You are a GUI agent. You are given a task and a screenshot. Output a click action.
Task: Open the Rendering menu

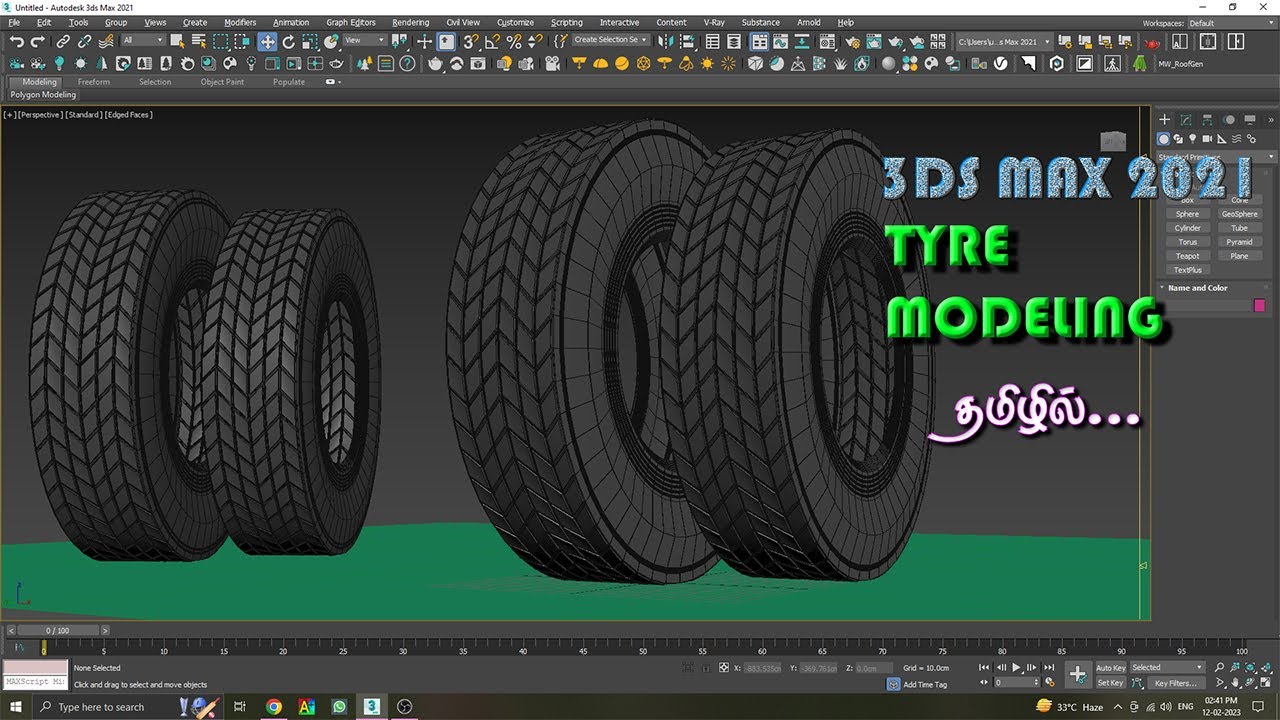(x=410, y=22)
